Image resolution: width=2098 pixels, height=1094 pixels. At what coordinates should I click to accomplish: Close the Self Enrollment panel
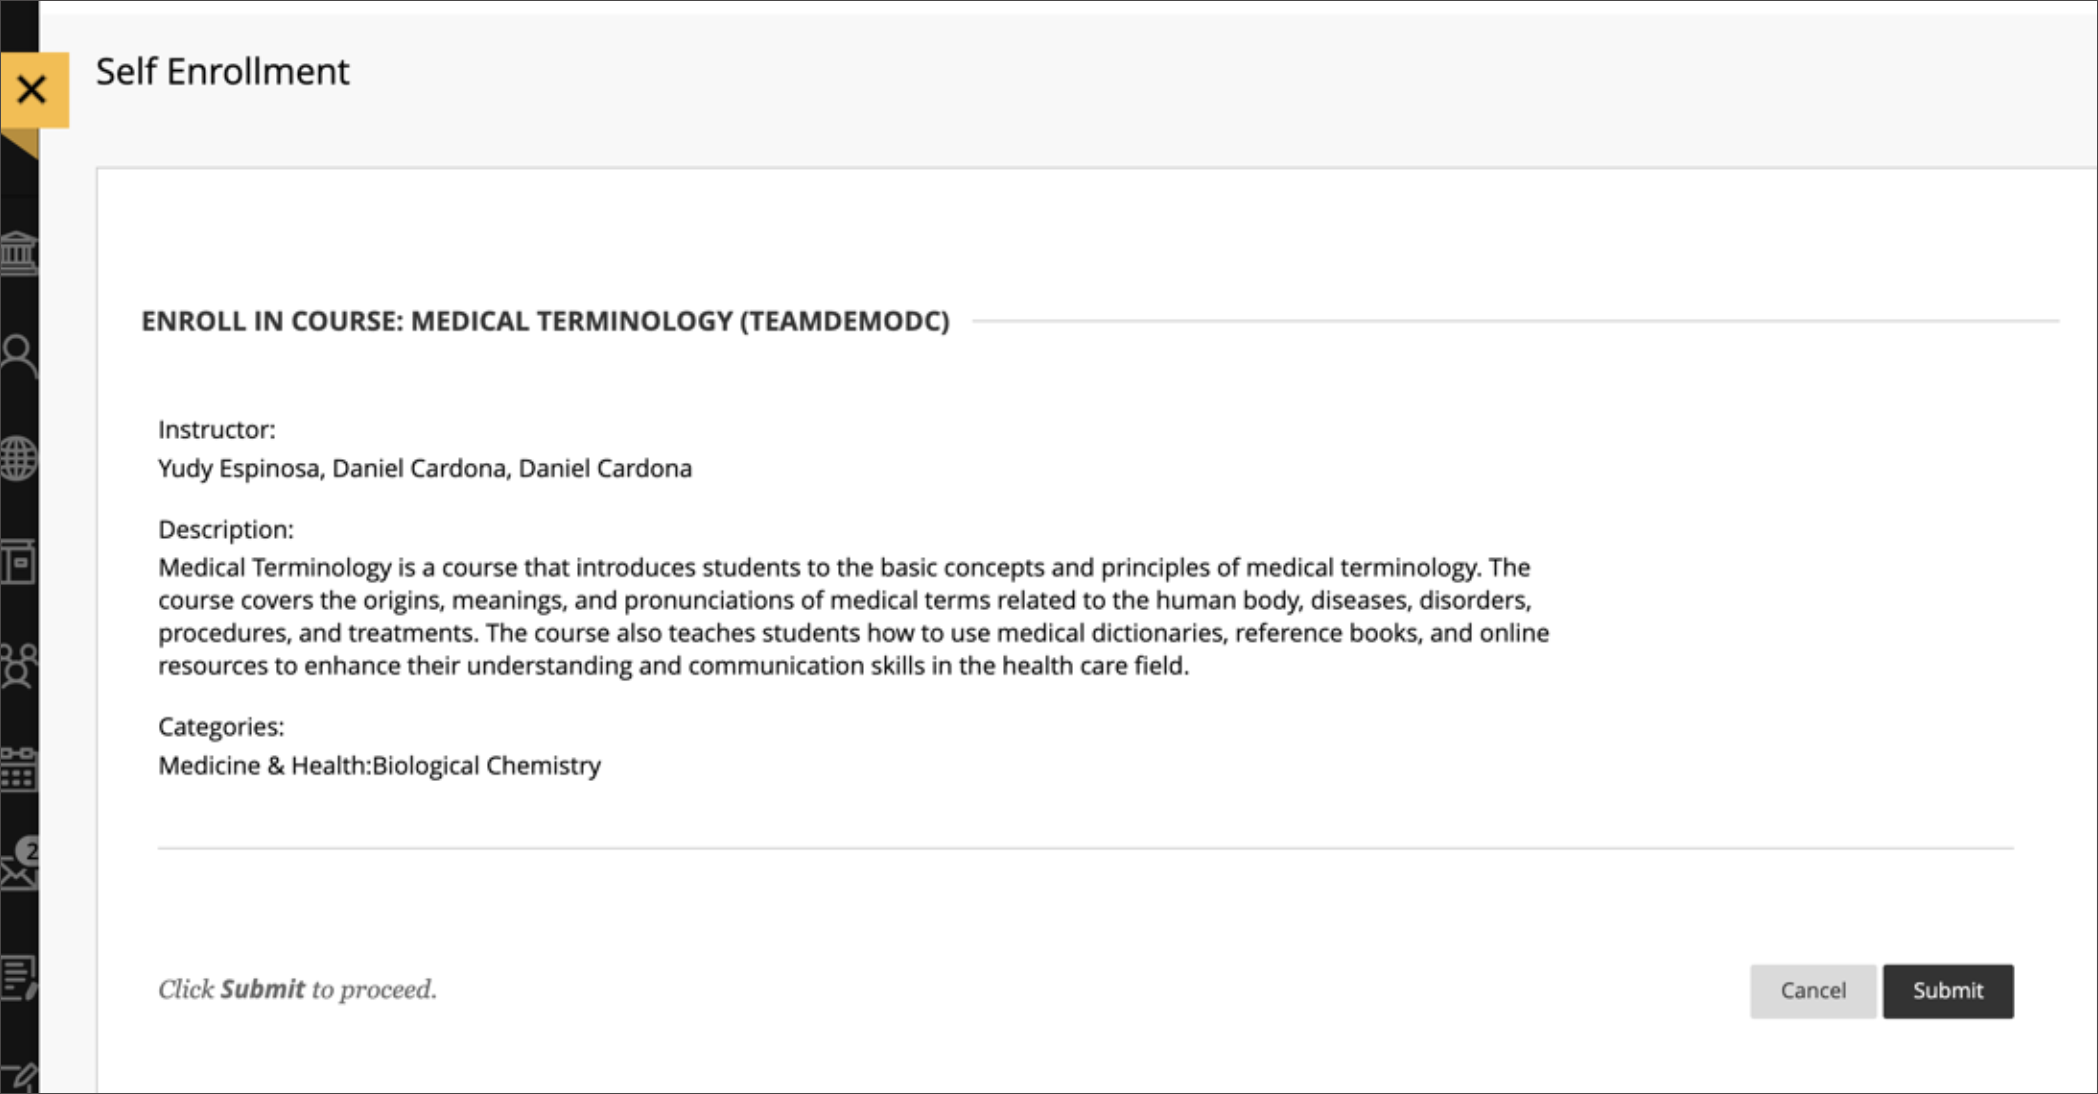tap(33, 89)
